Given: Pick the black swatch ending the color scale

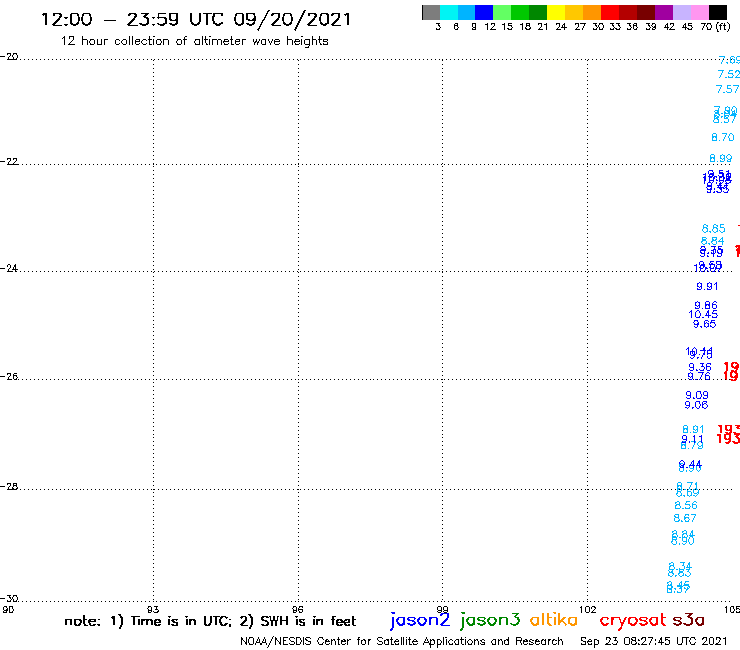Looking at the screenshot, I should pos(717,12).
